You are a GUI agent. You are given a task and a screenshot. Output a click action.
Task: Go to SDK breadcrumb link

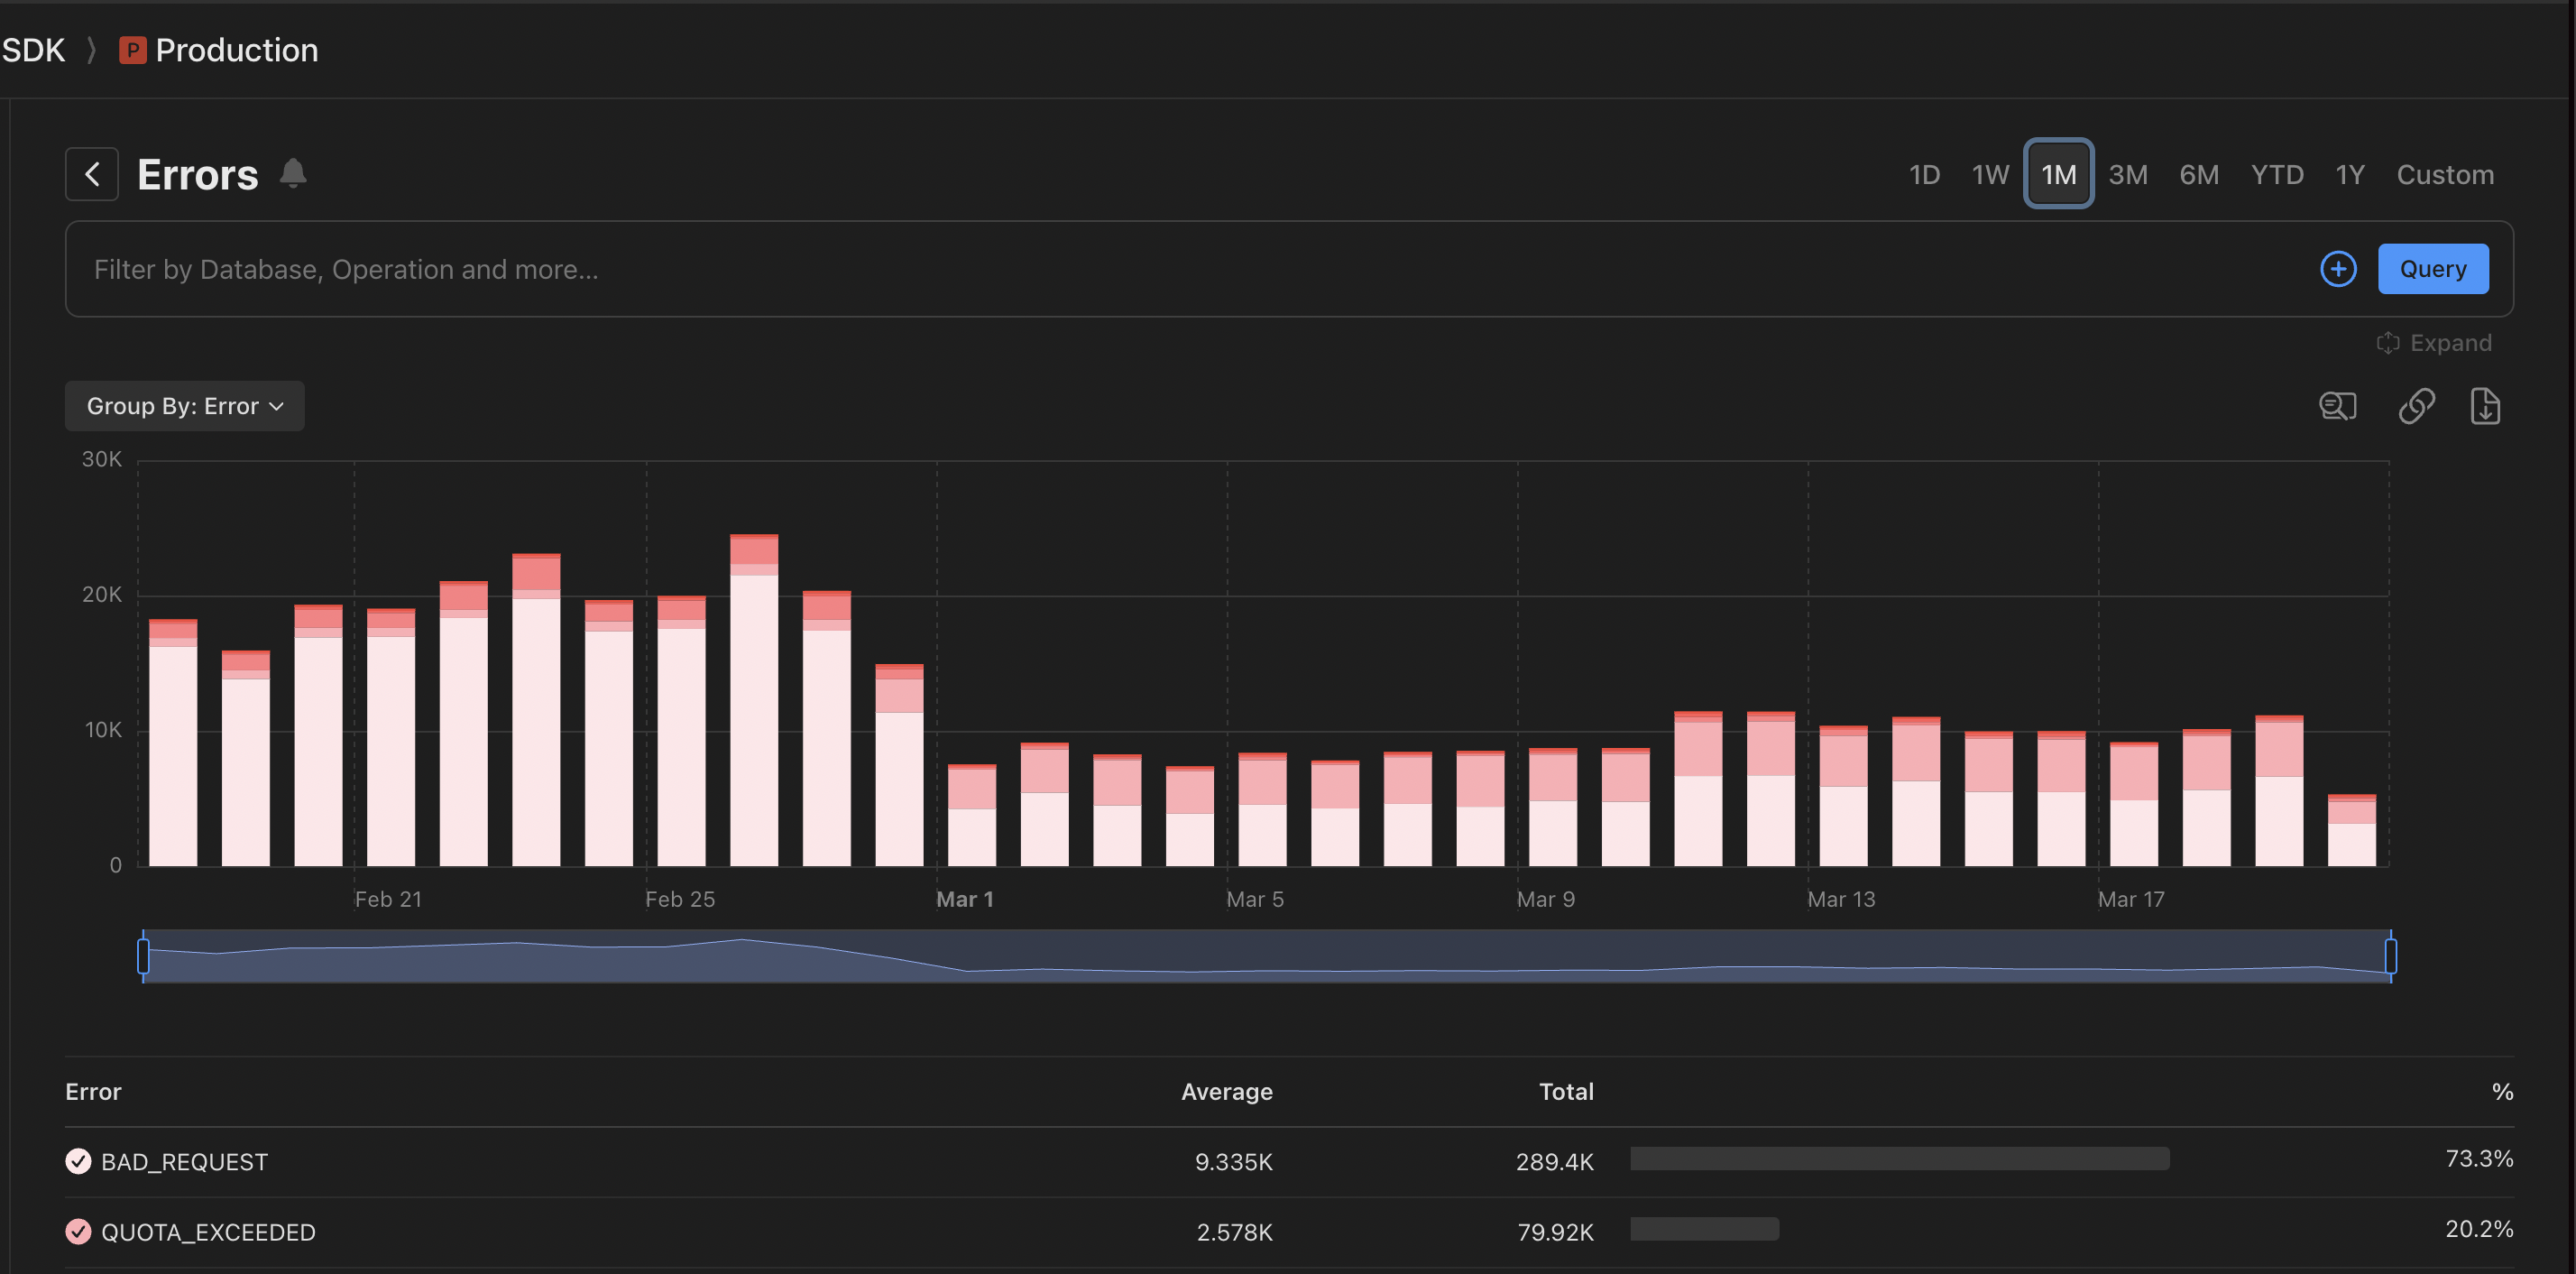pos(33,50)
